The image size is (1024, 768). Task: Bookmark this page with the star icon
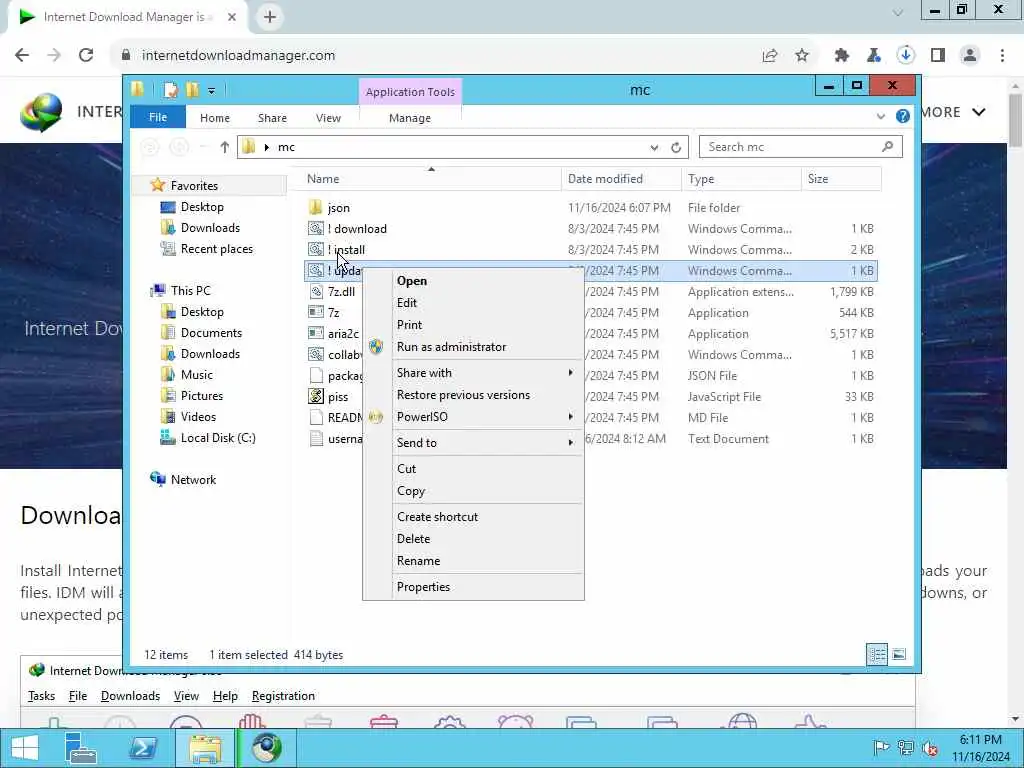(x=802, y=56)
